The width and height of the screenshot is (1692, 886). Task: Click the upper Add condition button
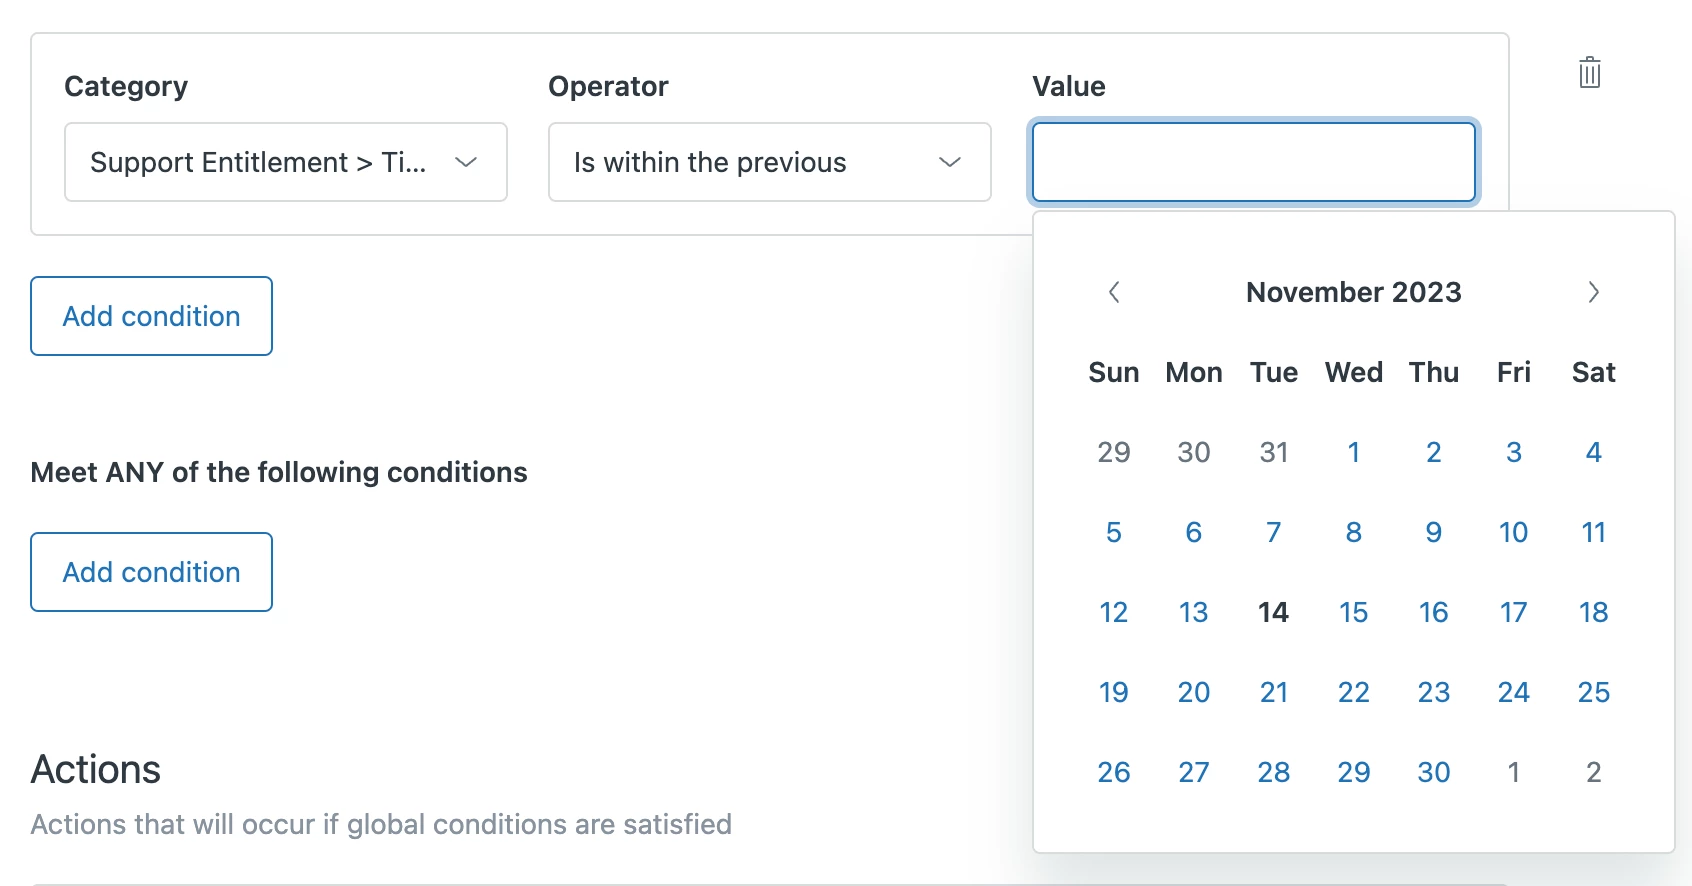pyautogui.click(x=151, y=316)
